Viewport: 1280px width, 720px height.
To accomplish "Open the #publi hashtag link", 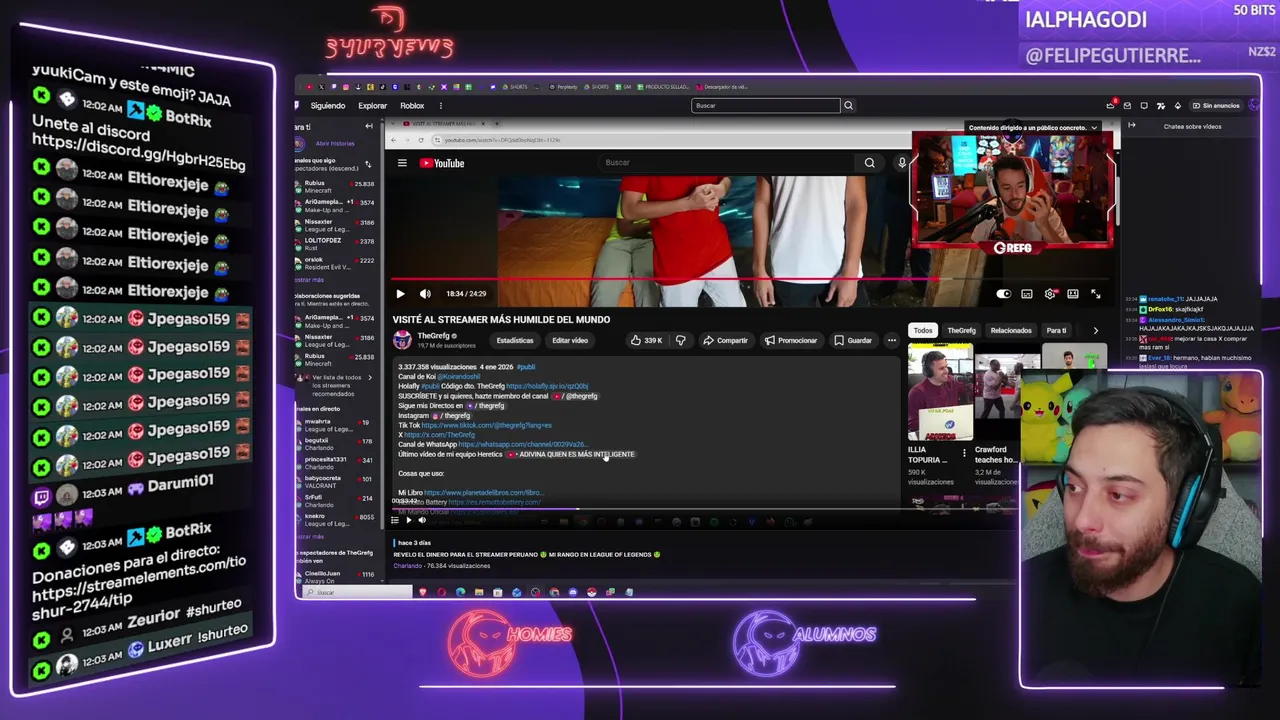I will click(x=526, y=367).
